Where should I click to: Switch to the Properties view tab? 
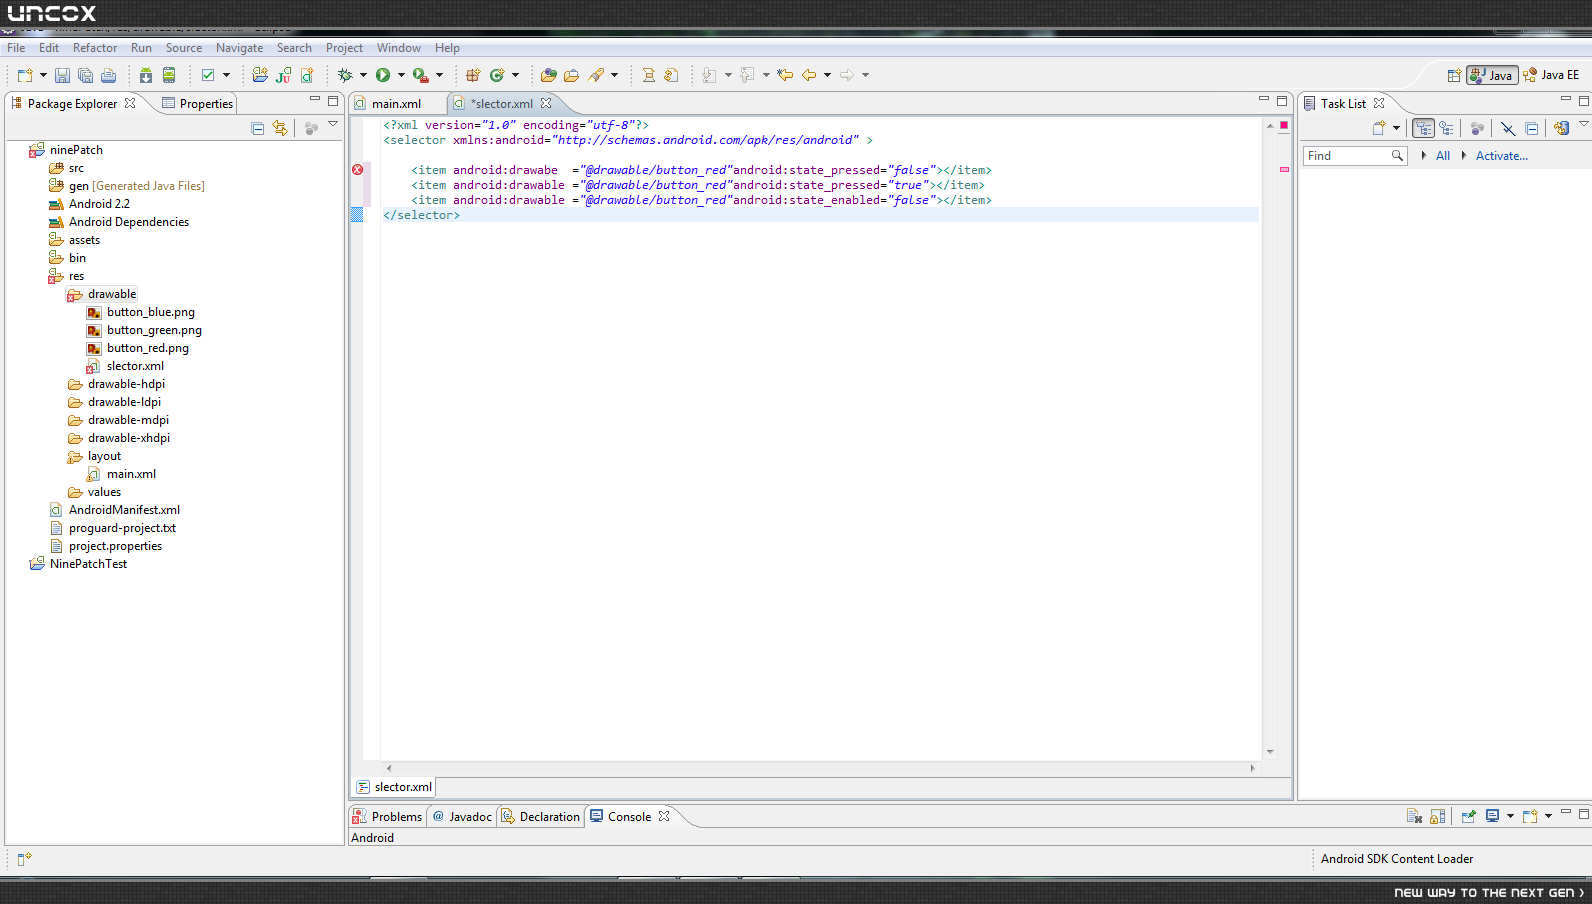[198, 104]
